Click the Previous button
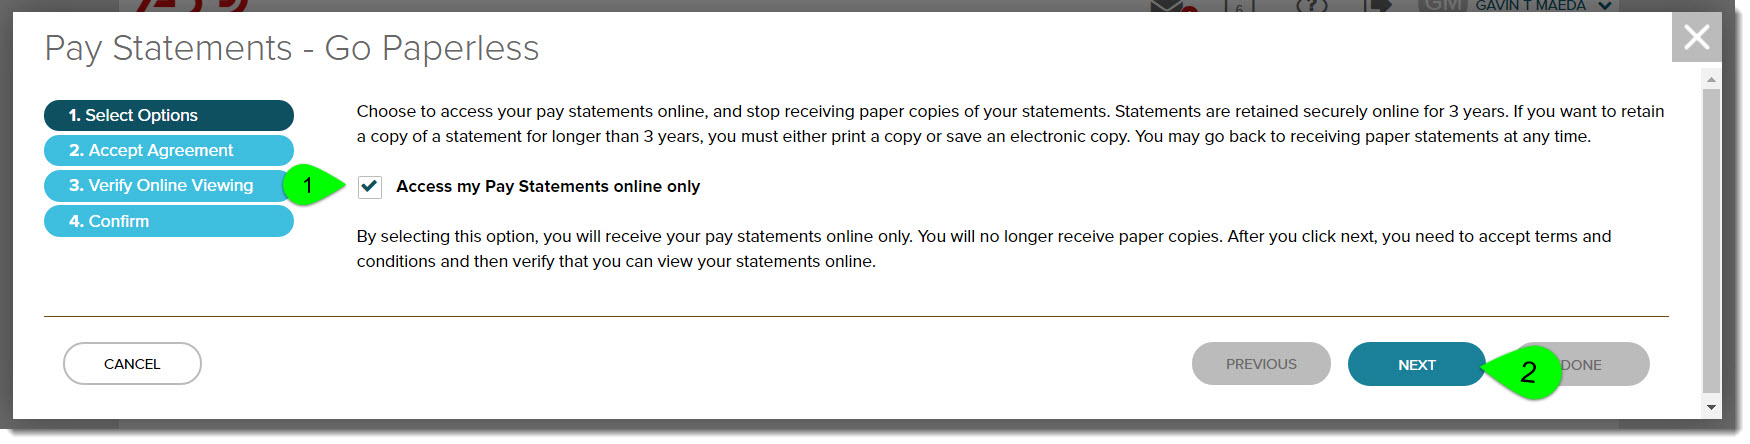Image resolution: width=1750 pixels, height=444 pixels. coord(1260,364)
